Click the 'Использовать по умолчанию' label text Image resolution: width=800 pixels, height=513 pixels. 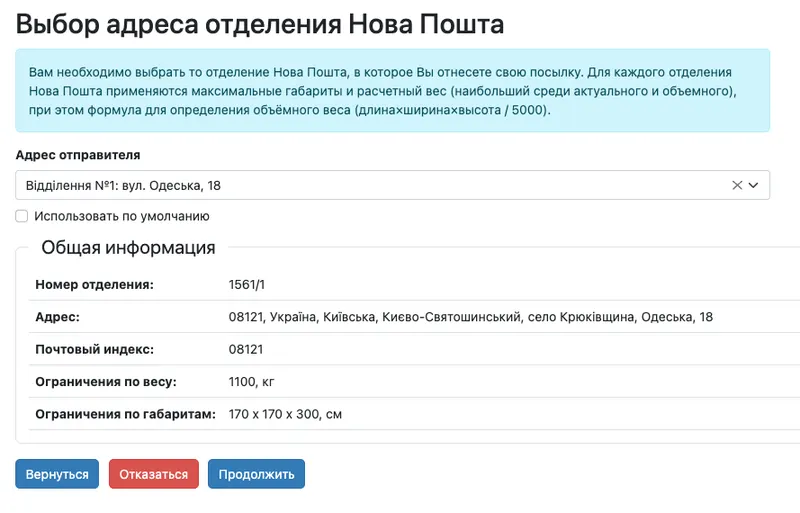(x=122, y=216)
